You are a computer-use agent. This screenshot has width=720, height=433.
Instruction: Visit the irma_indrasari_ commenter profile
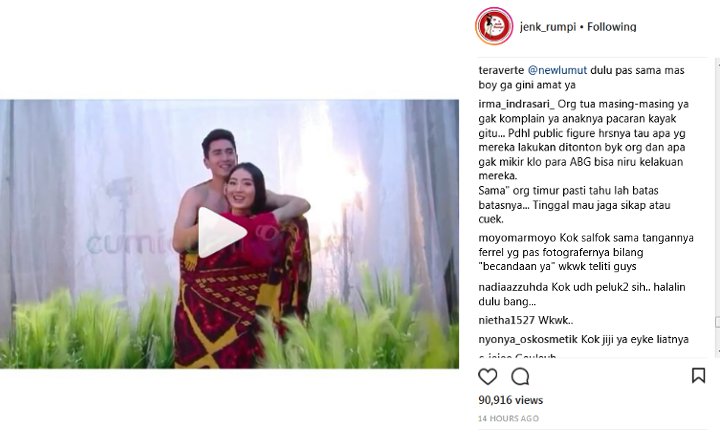(517, 104)
